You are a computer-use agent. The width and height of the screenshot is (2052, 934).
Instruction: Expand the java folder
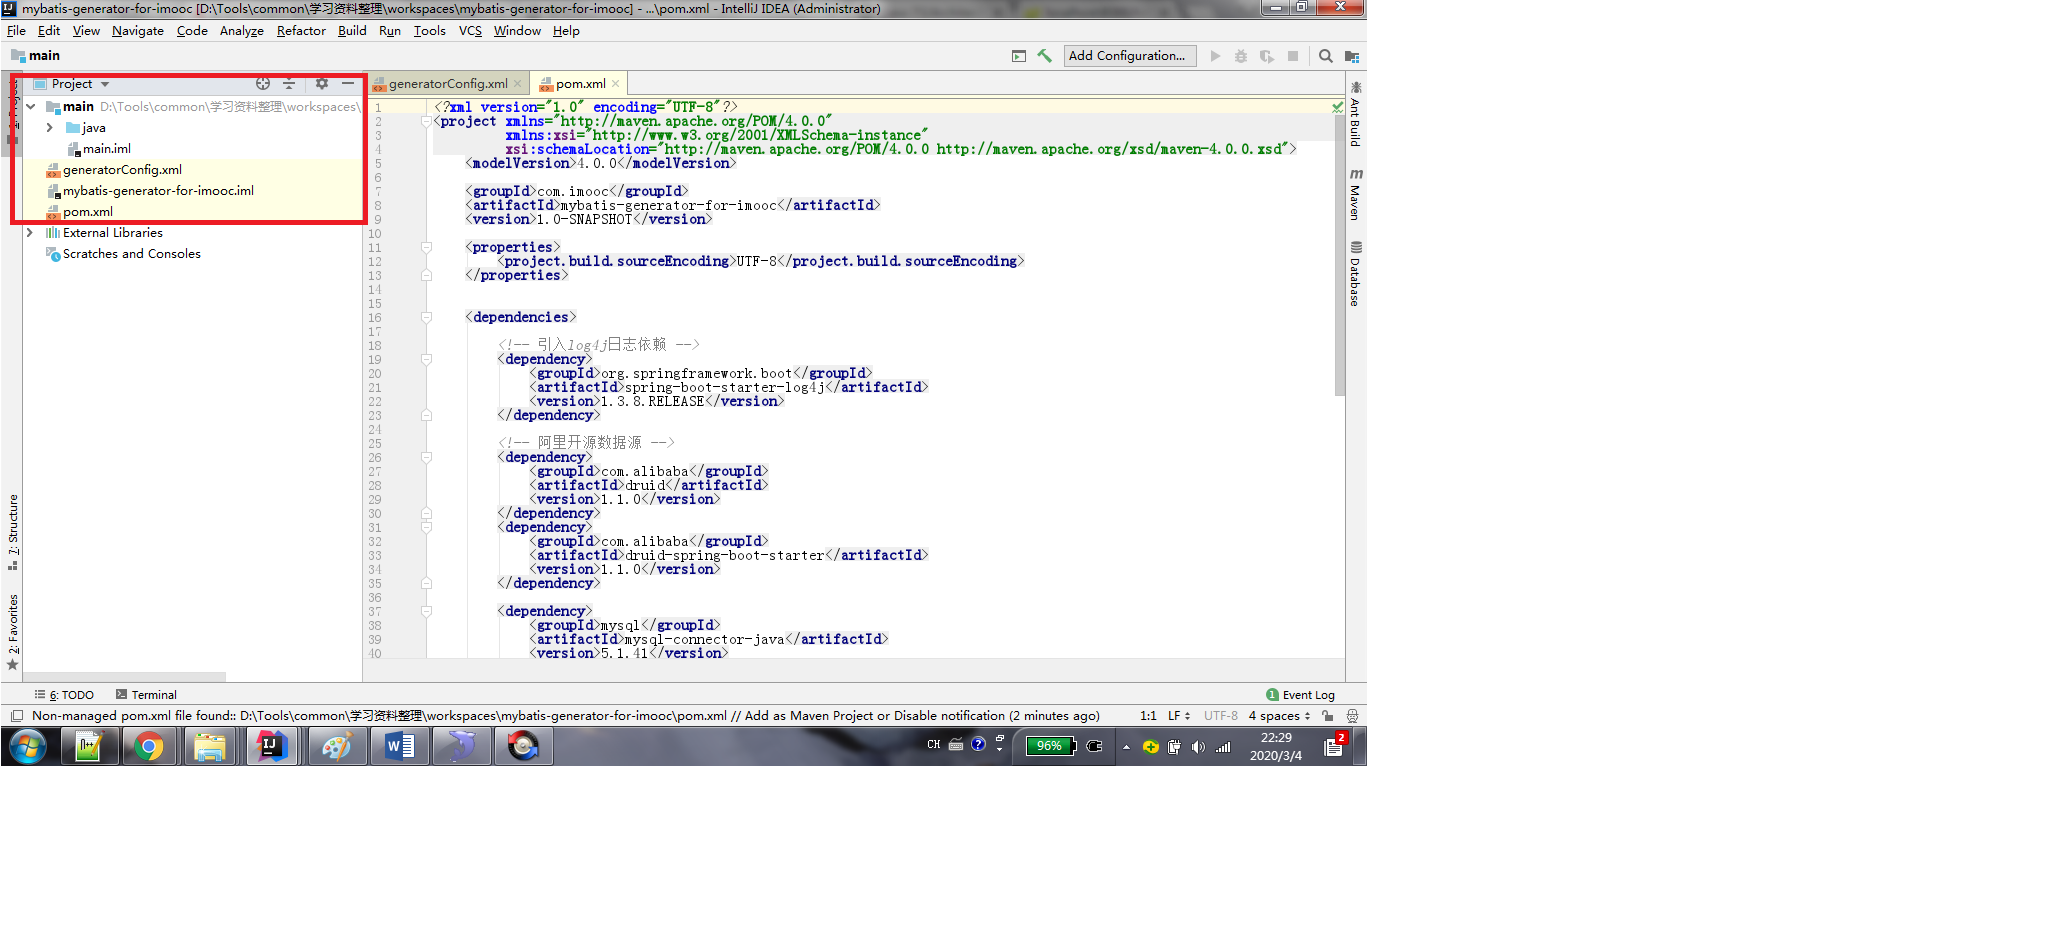(x=49, y=128)
